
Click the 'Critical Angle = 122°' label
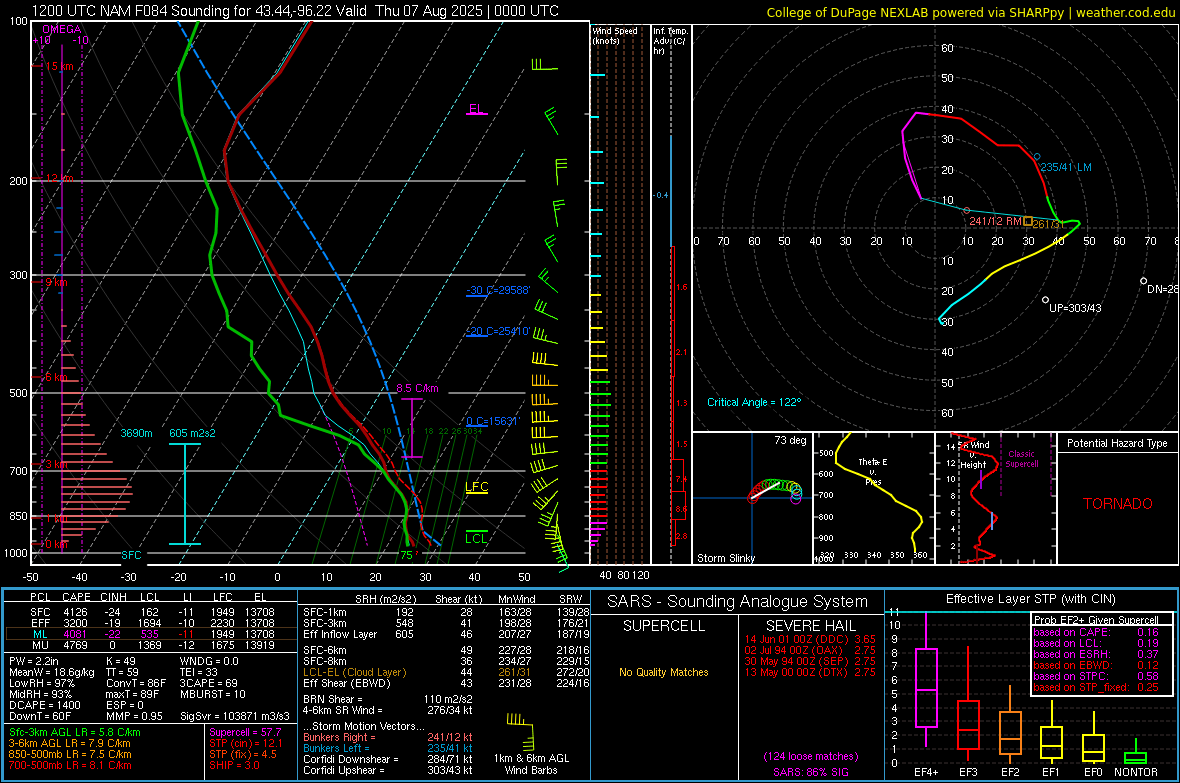tap(754, 402)
